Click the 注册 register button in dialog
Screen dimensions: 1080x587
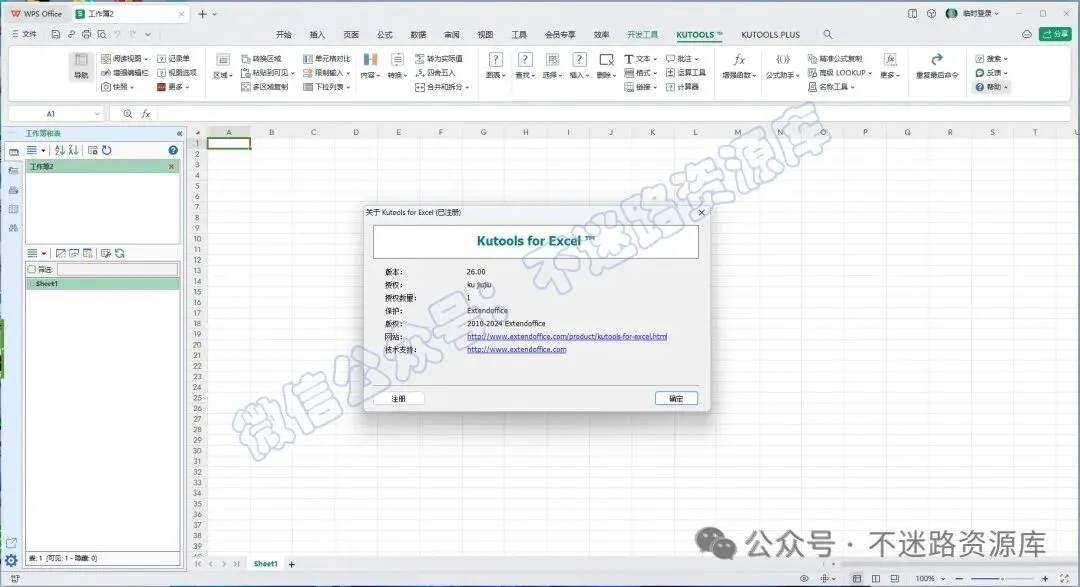(398, 398)
